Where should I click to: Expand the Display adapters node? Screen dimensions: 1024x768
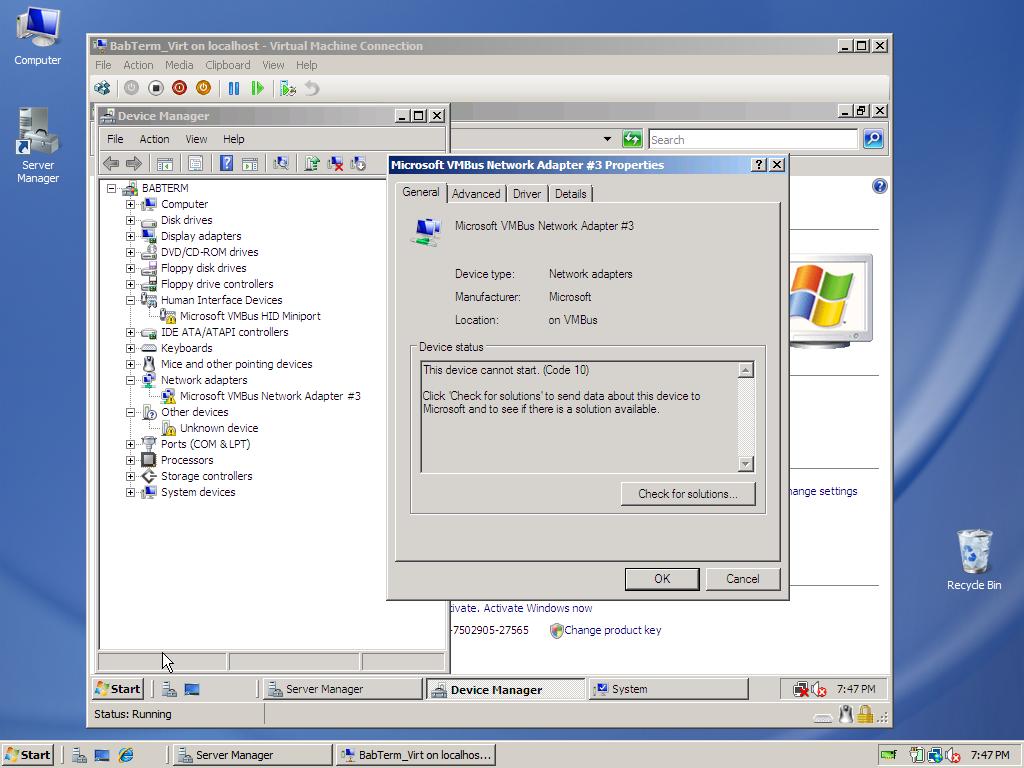[131, 236]
